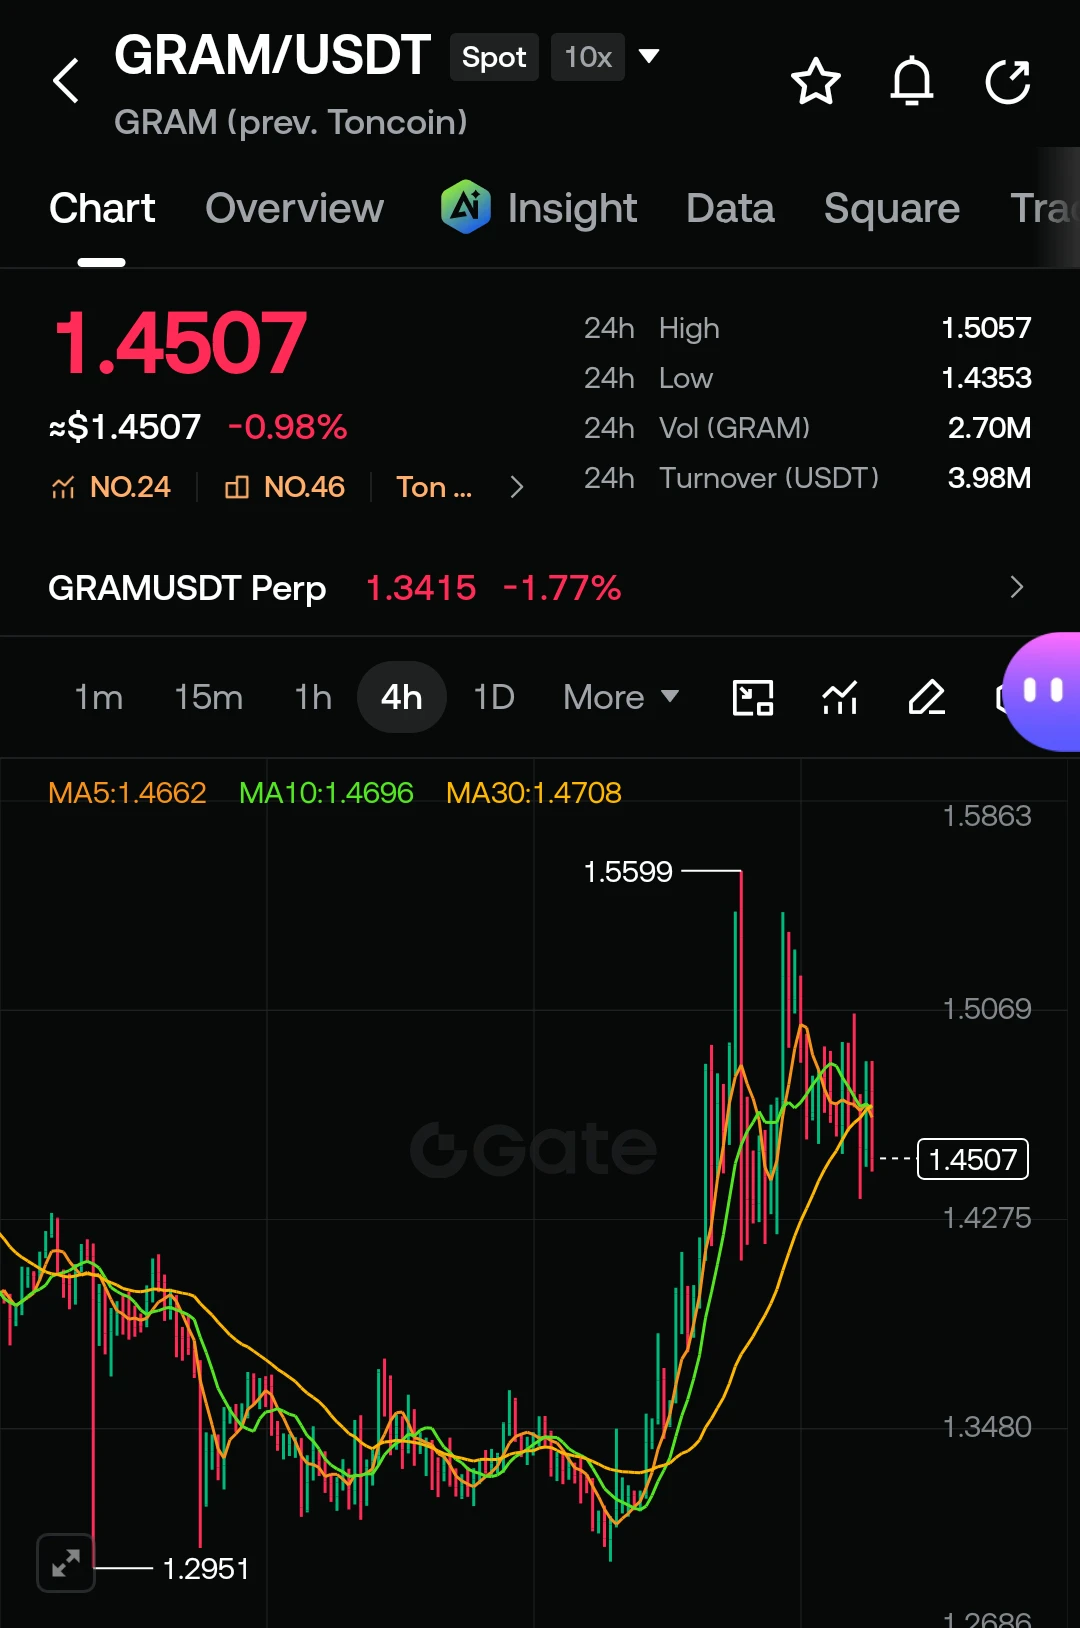This screenshot has height=1628, width=1080.
Task: Select the 4h timeframe
Action: coord(402,697)
